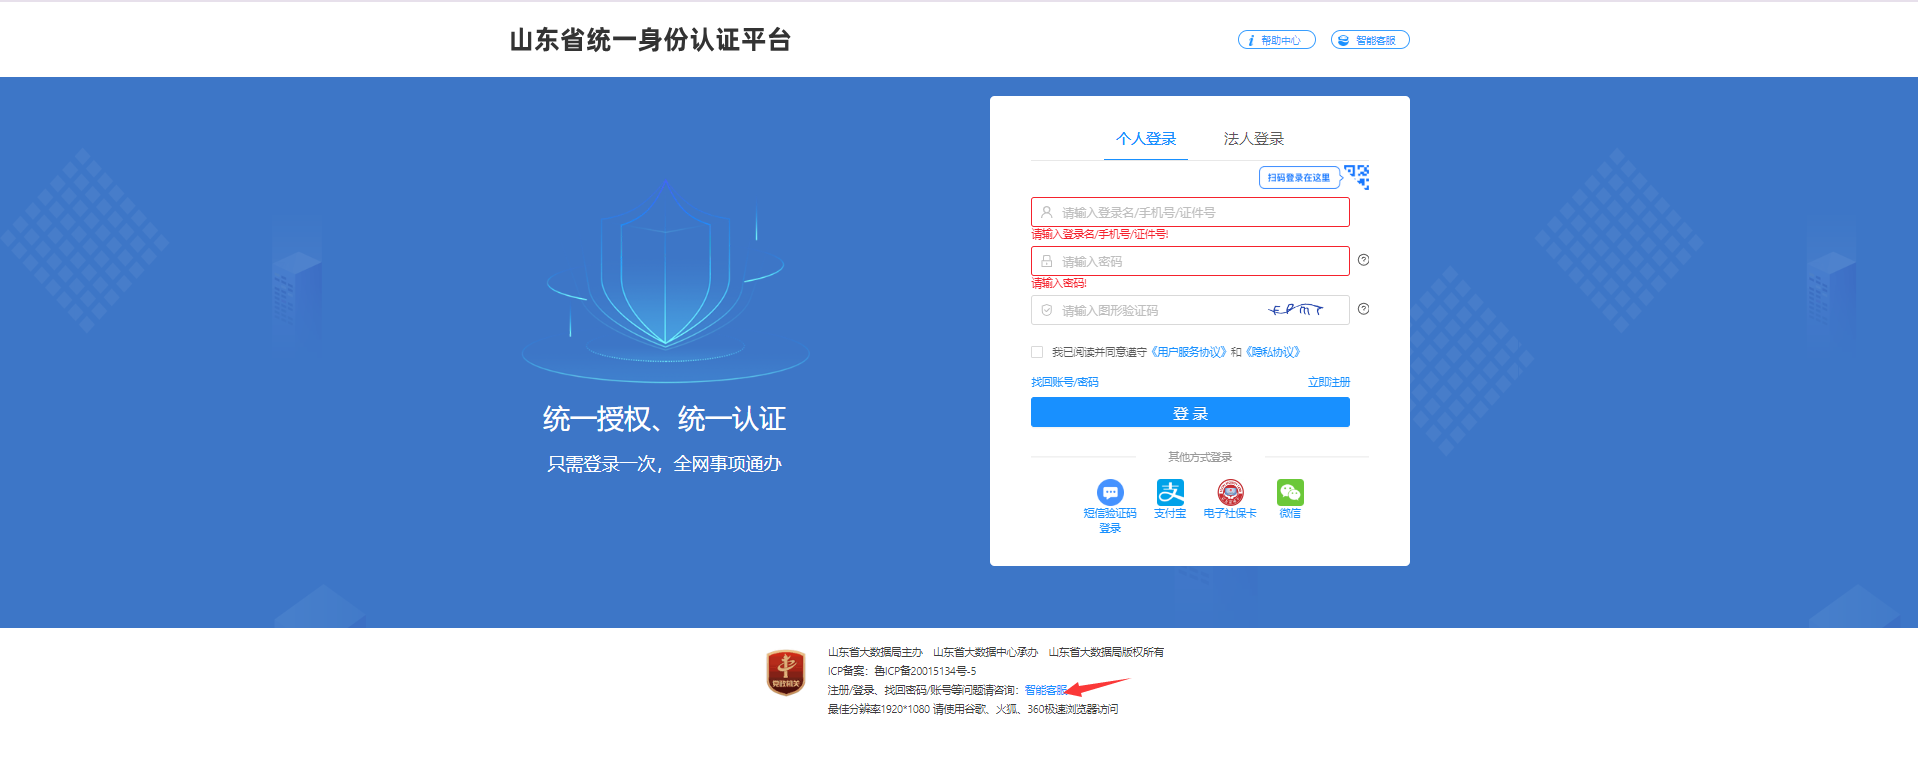The width and height of the screenshot is (1918, 780).
Task: Select the electronic social security card icon
Action: (1230, 492)
